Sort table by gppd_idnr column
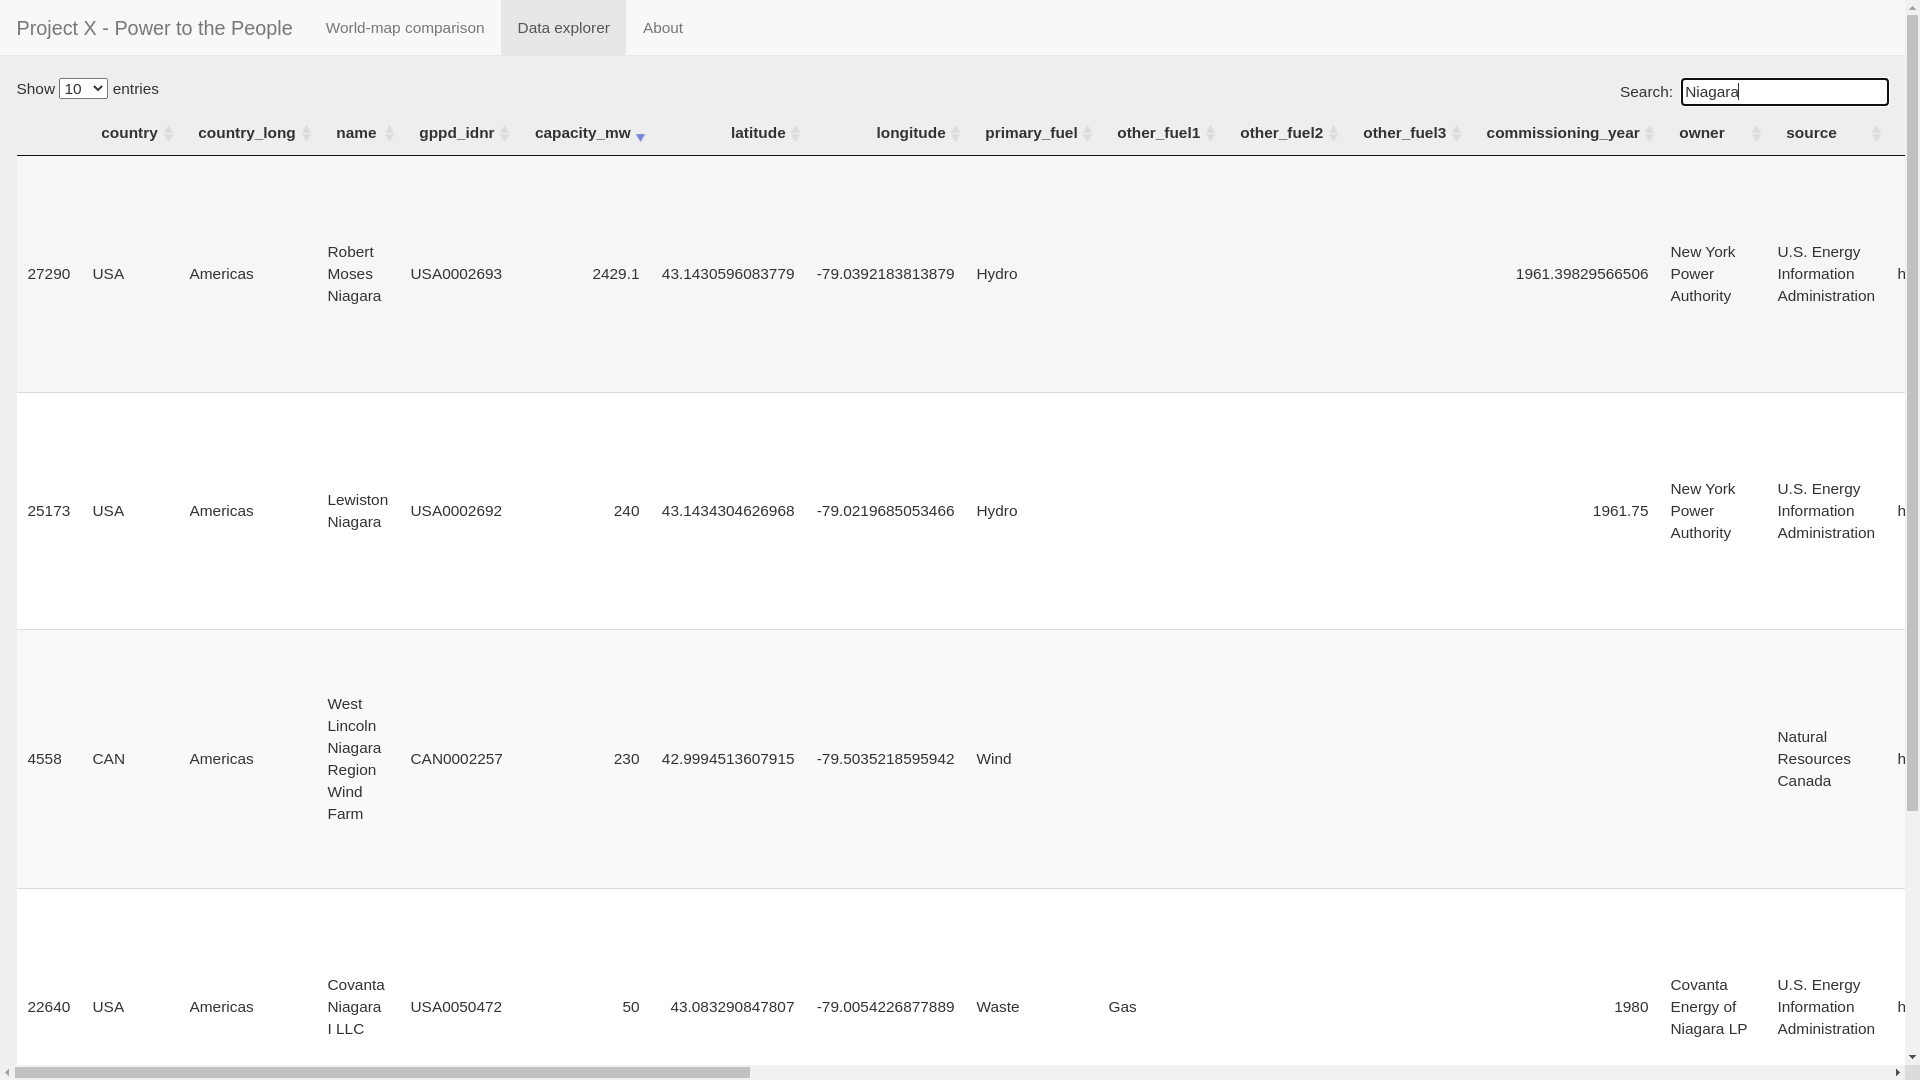This screenshot has height=1080, width=1920. coord(457,133)
